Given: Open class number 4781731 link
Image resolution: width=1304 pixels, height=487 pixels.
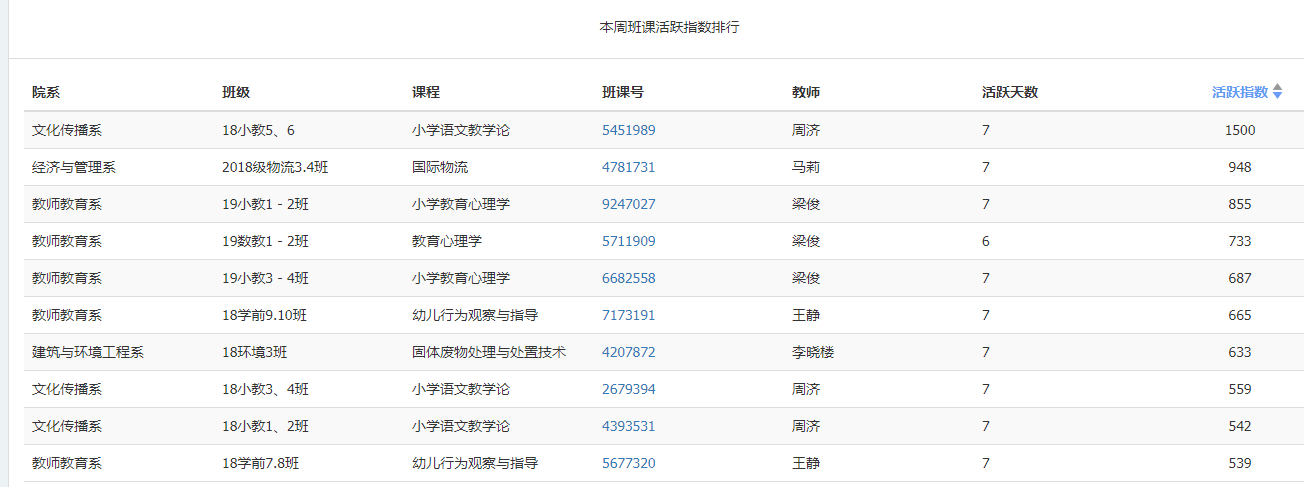Looking at the screenshot, I should 629,167.
